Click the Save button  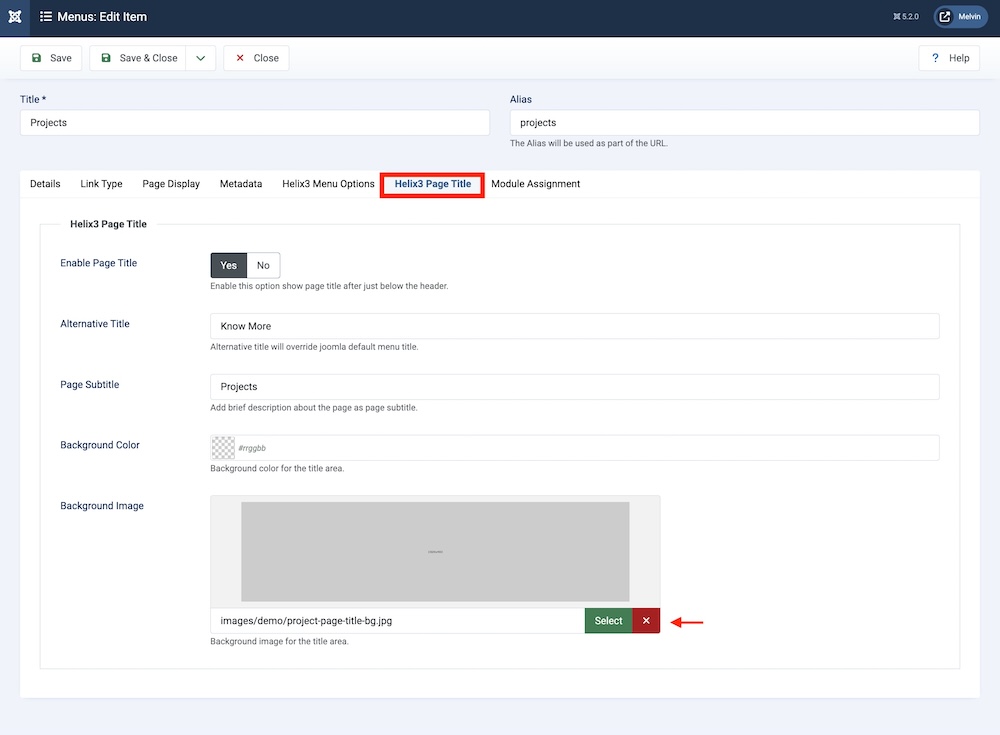click(51, 58)
